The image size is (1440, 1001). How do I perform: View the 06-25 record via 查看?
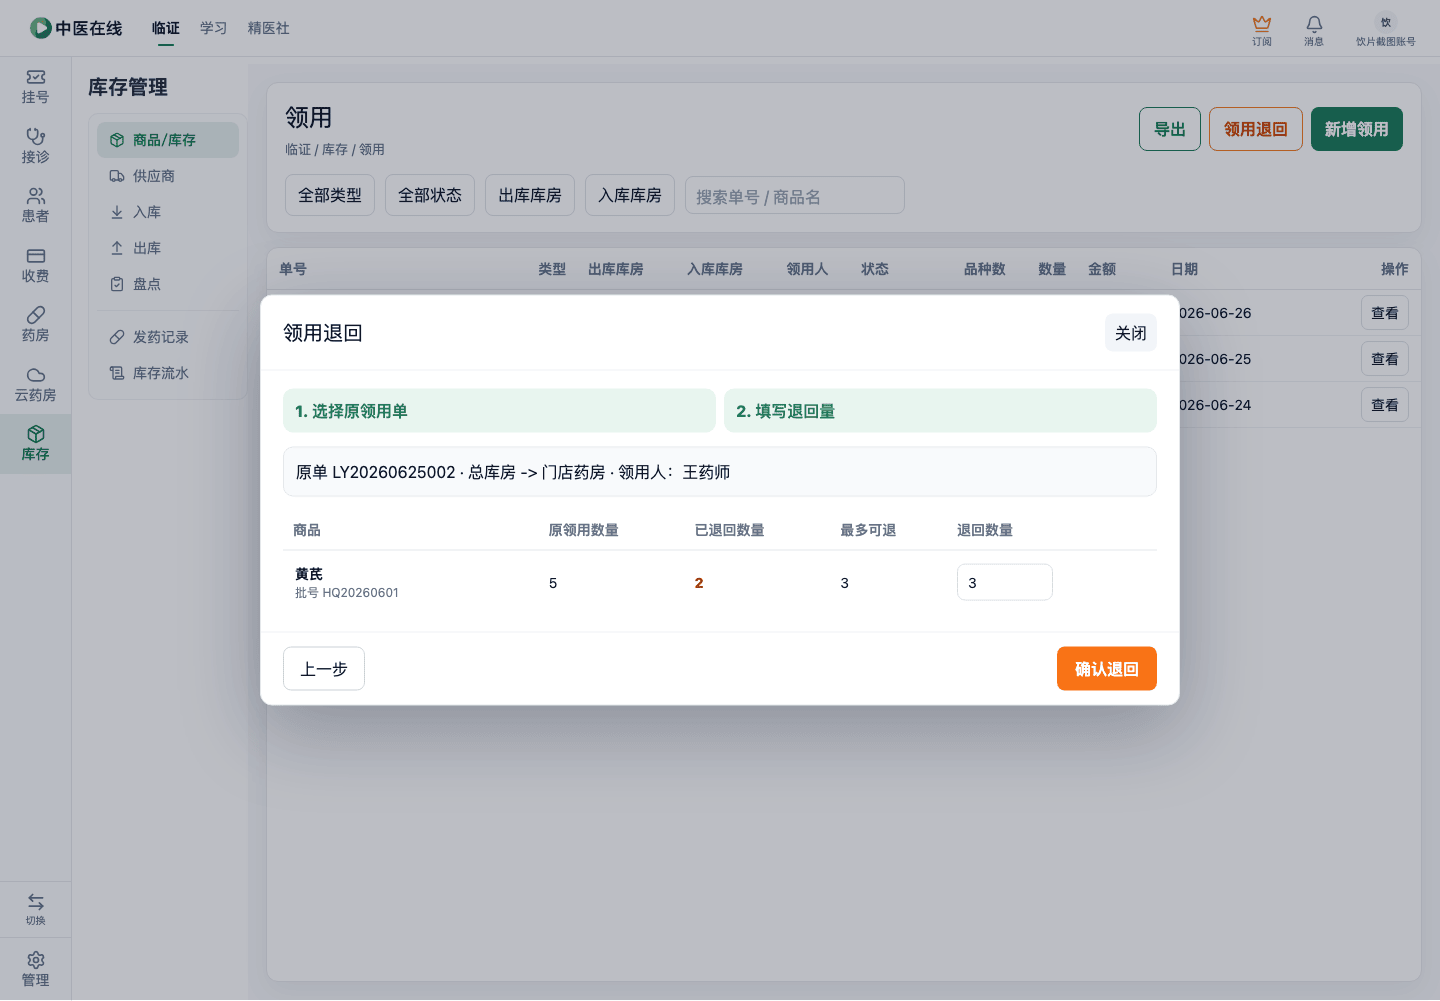tap(1385, 359)
